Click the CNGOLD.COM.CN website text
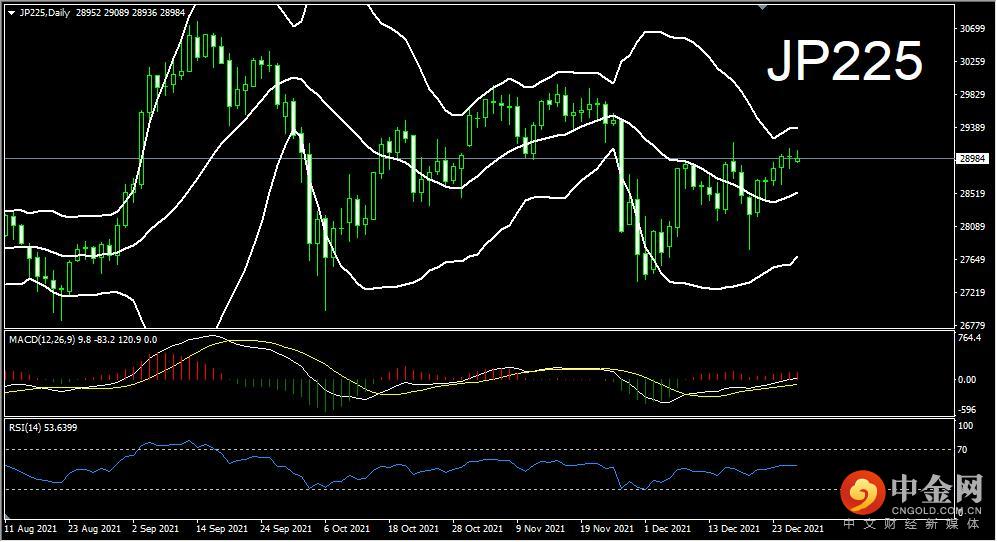 click(936, 511)
